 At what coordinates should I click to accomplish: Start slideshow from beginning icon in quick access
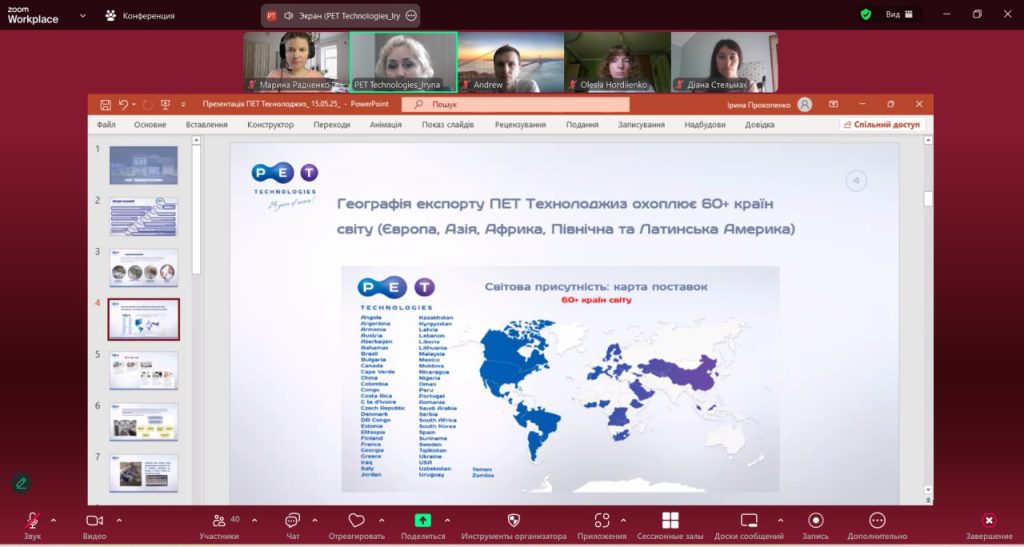point(165,104)
